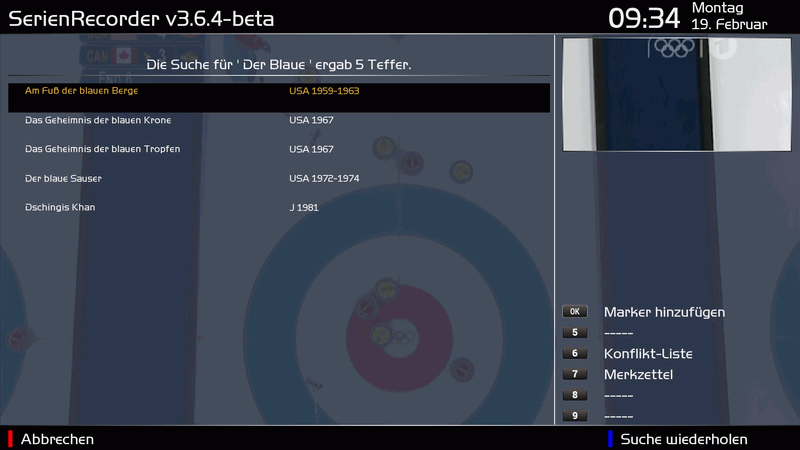
Task: Click the OK key icon
Action: tap(574, 312)
